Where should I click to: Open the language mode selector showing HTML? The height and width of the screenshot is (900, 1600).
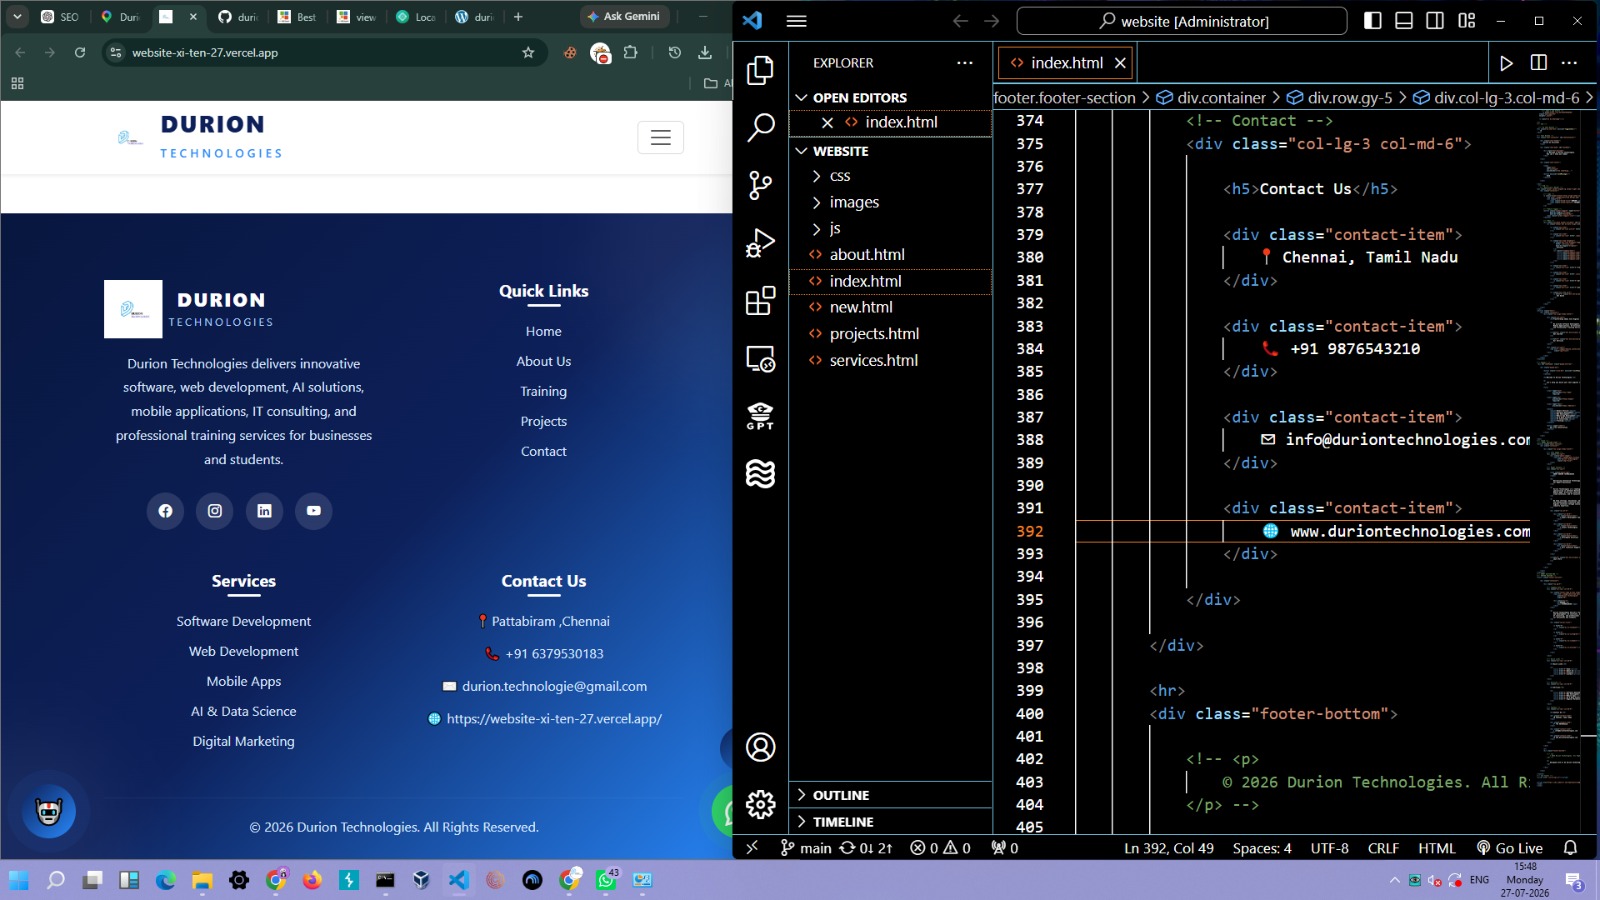(1436, 848)
